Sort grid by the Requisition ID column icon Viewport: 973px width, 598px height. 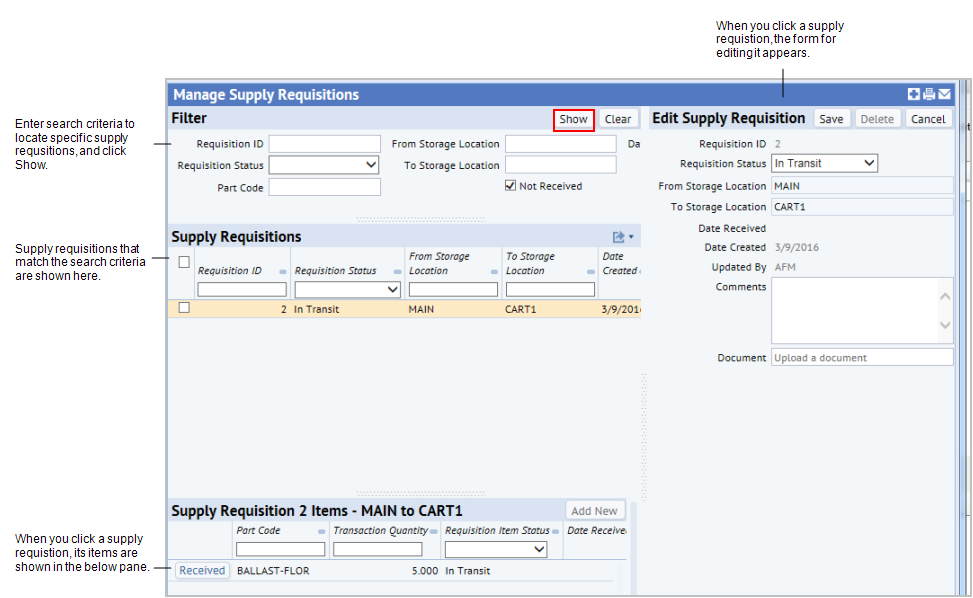(282, 271)
